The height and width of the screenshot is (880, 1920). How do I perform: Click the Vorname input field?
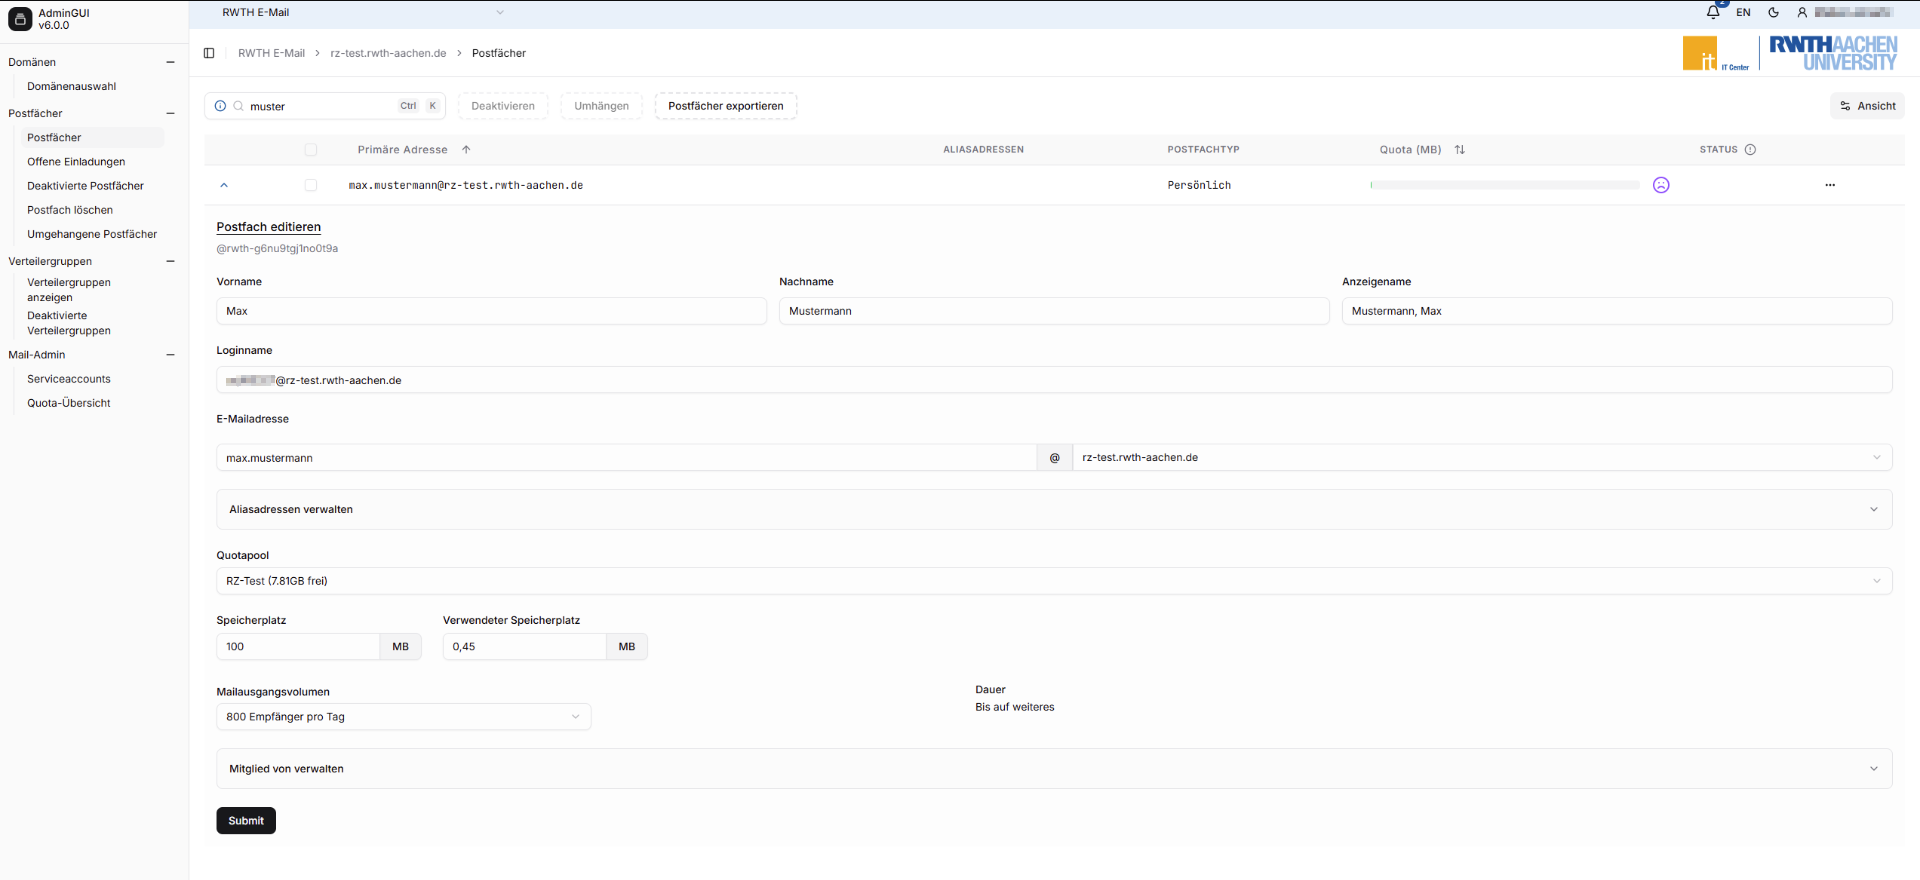pyautogui.click(x=491, y=311)
